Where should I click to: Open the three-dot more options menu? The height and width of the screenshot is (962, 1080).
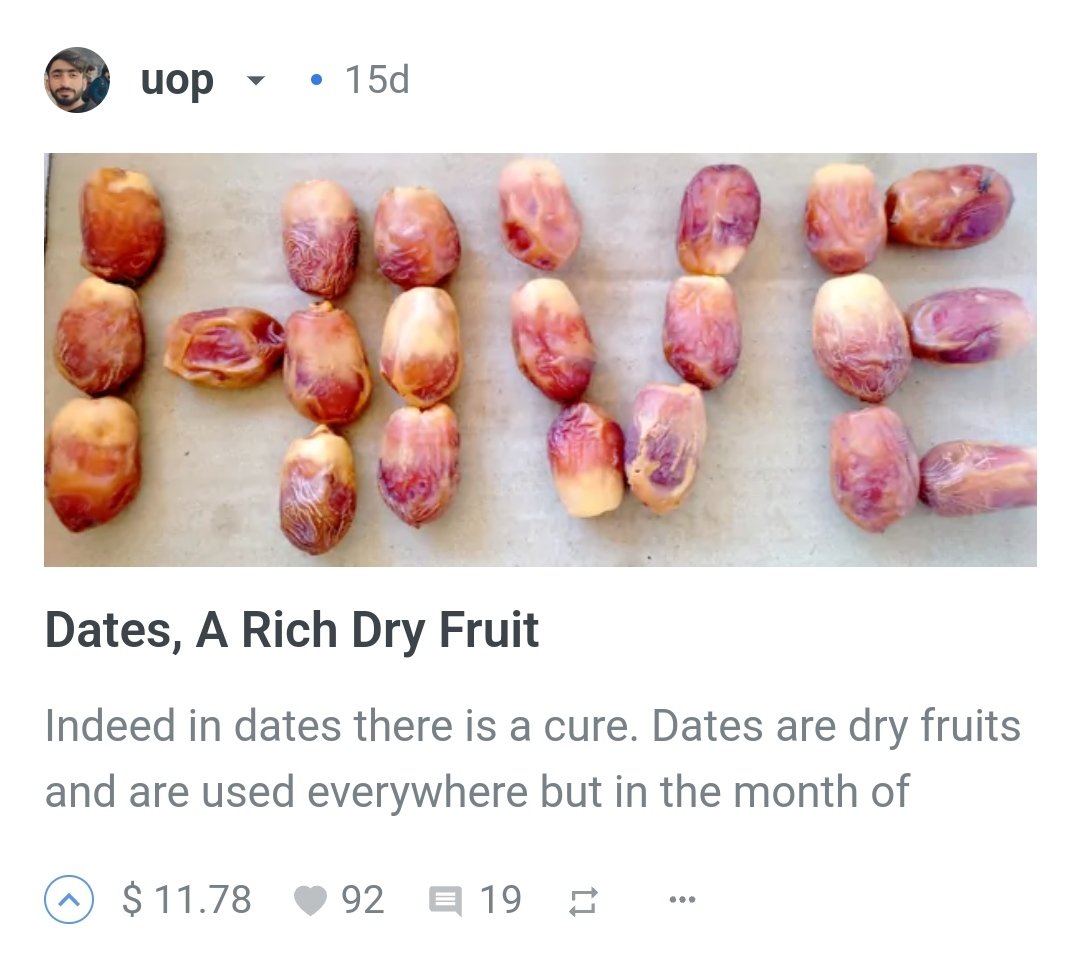682,899
